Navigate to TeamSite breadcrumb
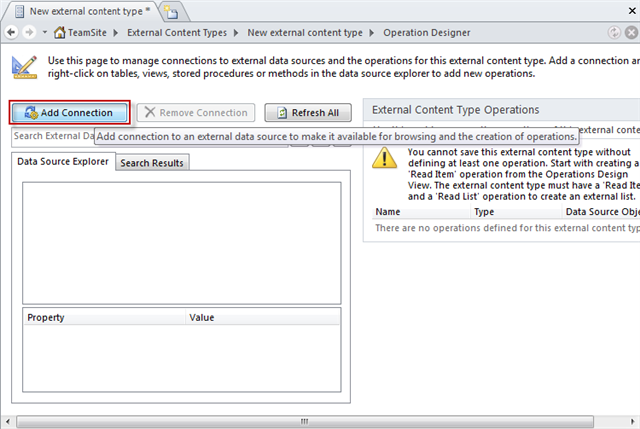Screen dimensions: 640x429 [87, 33]
